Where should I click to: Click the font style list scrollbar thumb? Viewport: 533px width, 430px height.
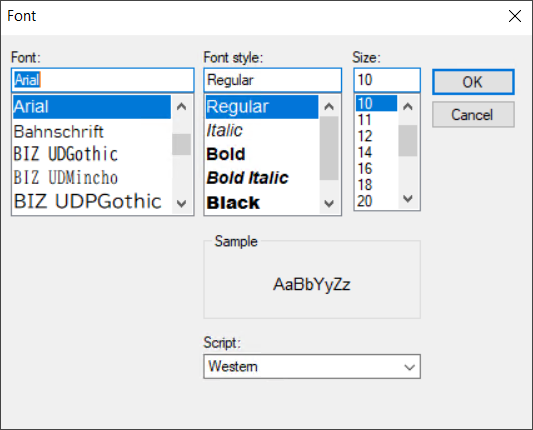tap(329, 148)
